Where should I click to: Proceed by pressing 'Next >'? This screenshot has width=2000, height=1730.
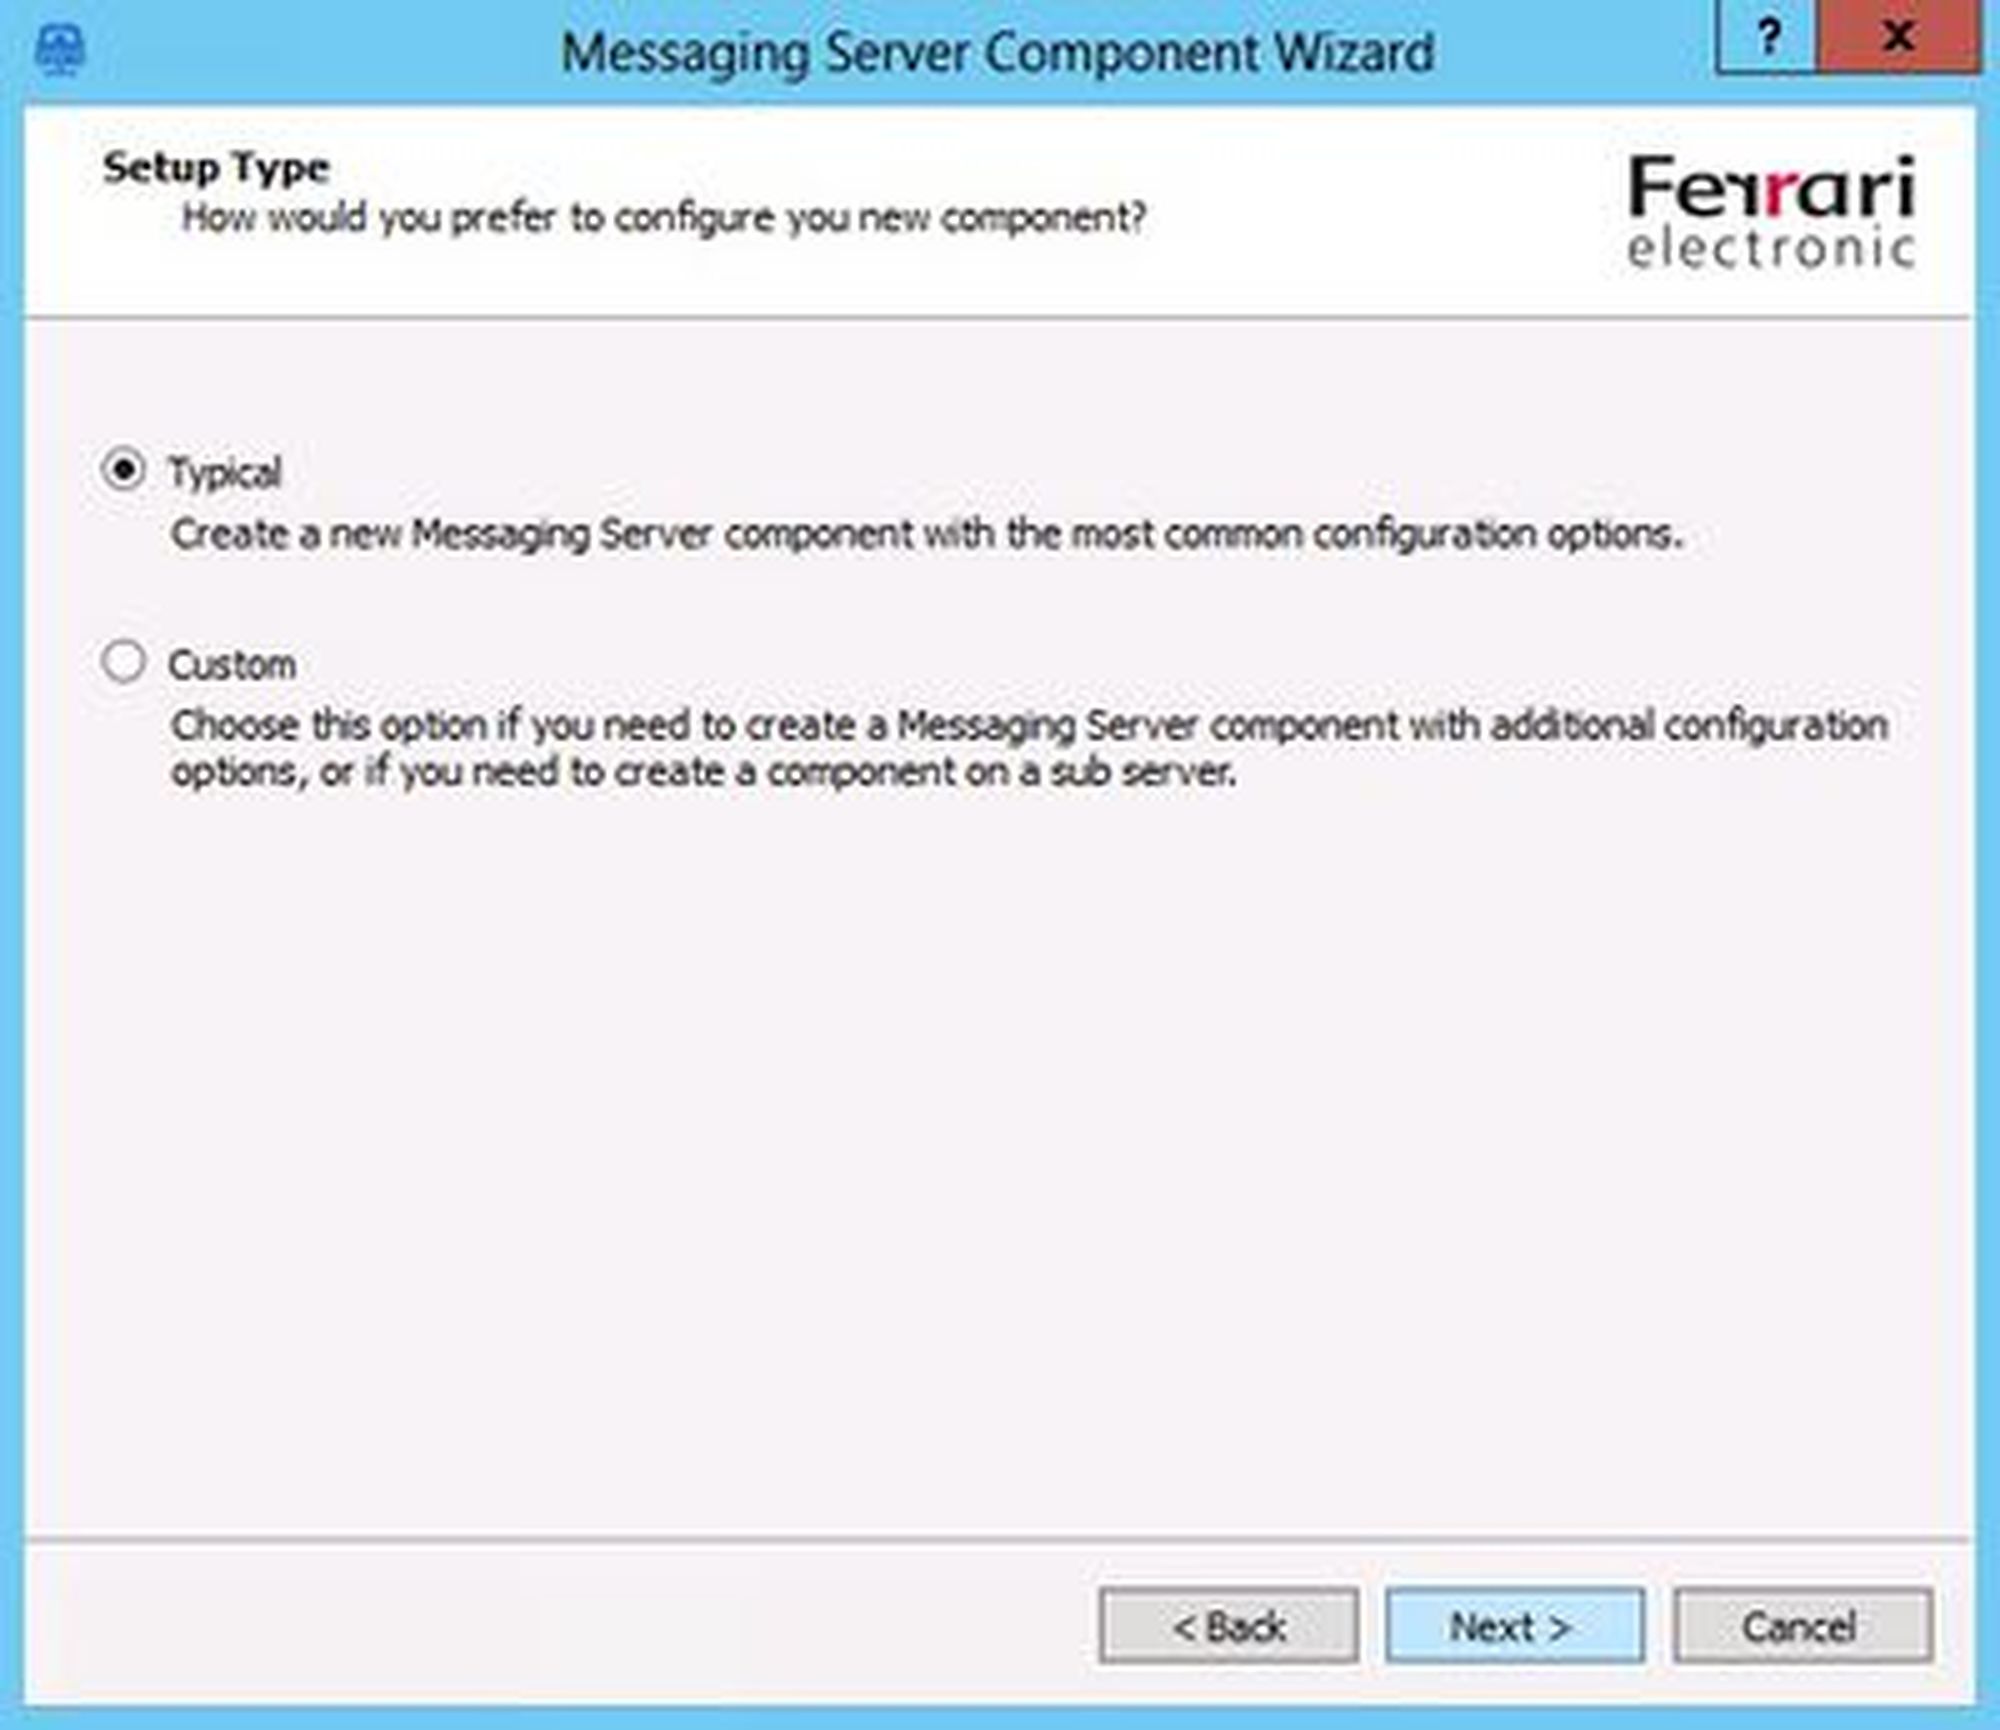tap(1514, 1627)
